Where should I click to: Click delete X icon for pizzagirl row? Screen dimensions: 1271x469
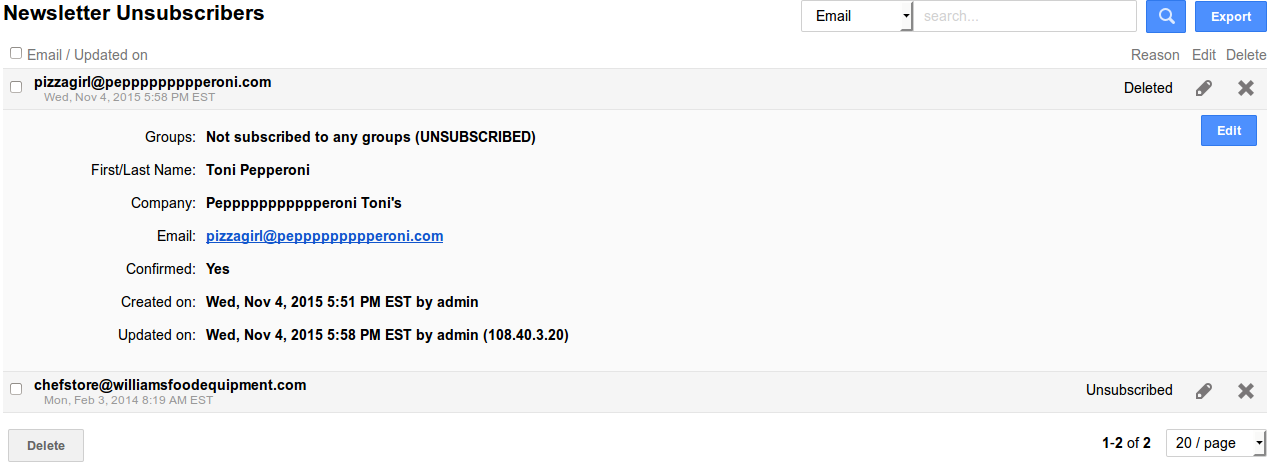pyautogui.click(x=1245, y=88)
